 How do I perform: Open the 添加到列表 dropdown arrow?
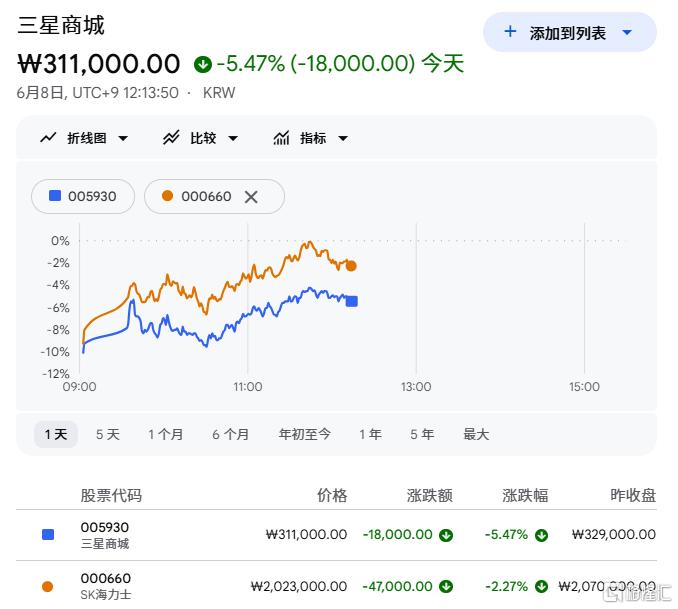[627, 32]
